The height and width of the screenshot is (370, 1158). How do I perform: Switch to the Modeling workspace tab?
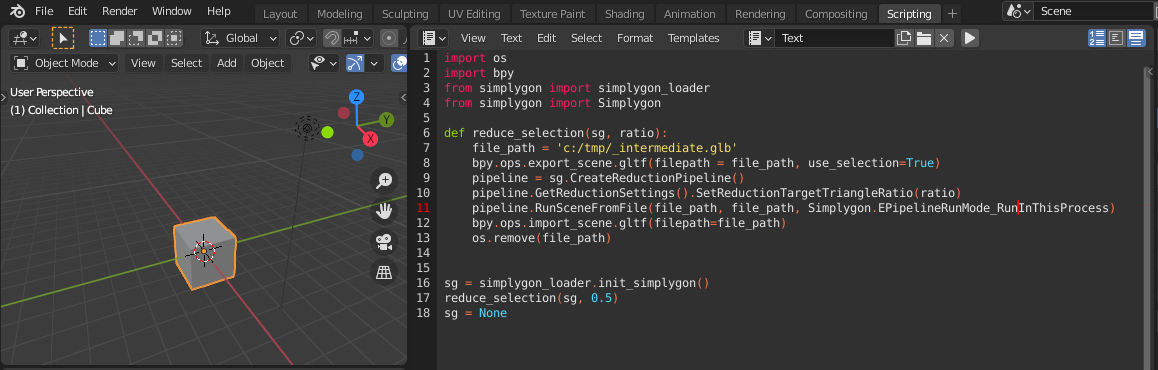point(340,14)
